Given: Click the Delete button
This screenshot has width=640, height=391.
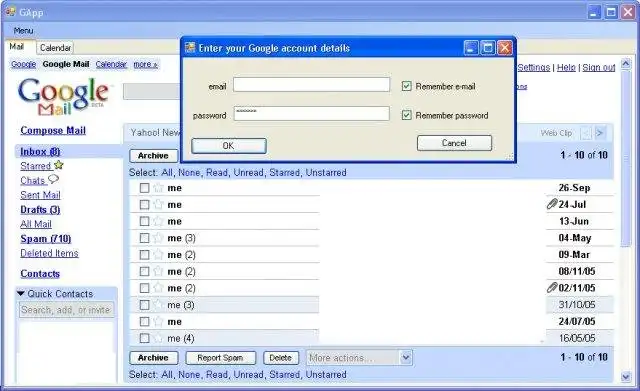Looking at the screenshot, I should [281, 358].
